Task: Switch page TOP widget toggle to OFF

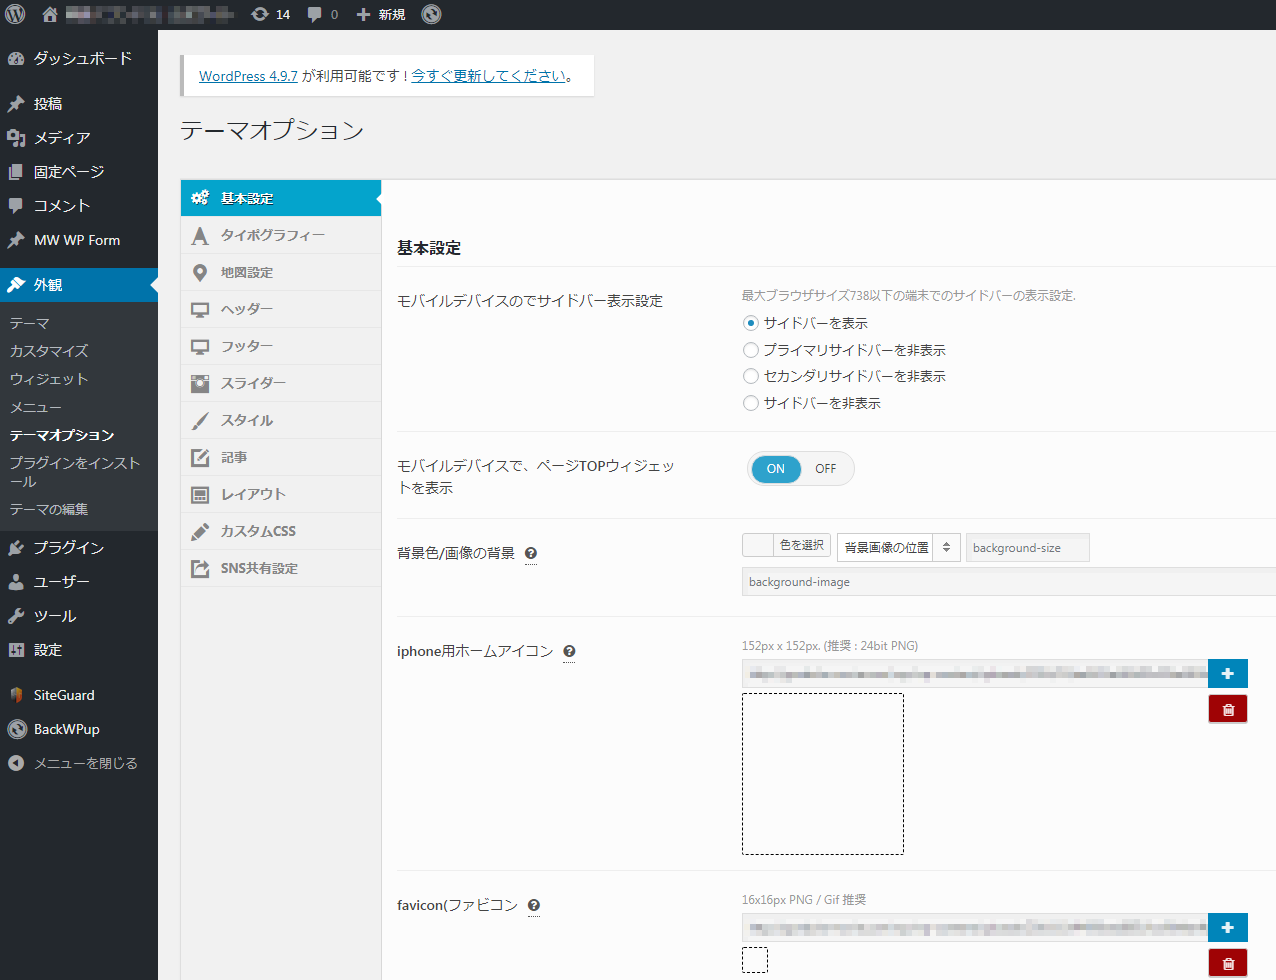Action: click(825, 469)
